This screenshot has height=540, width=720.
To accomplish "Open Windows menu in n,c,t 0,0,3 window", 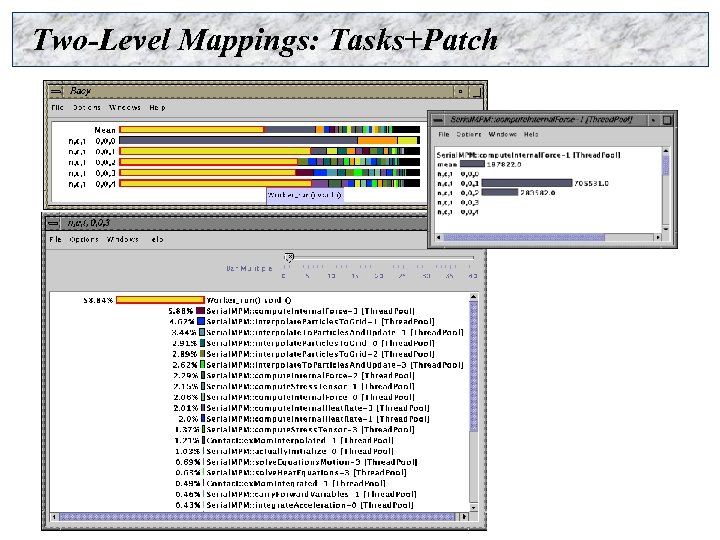I will click(x=122, y=239).
